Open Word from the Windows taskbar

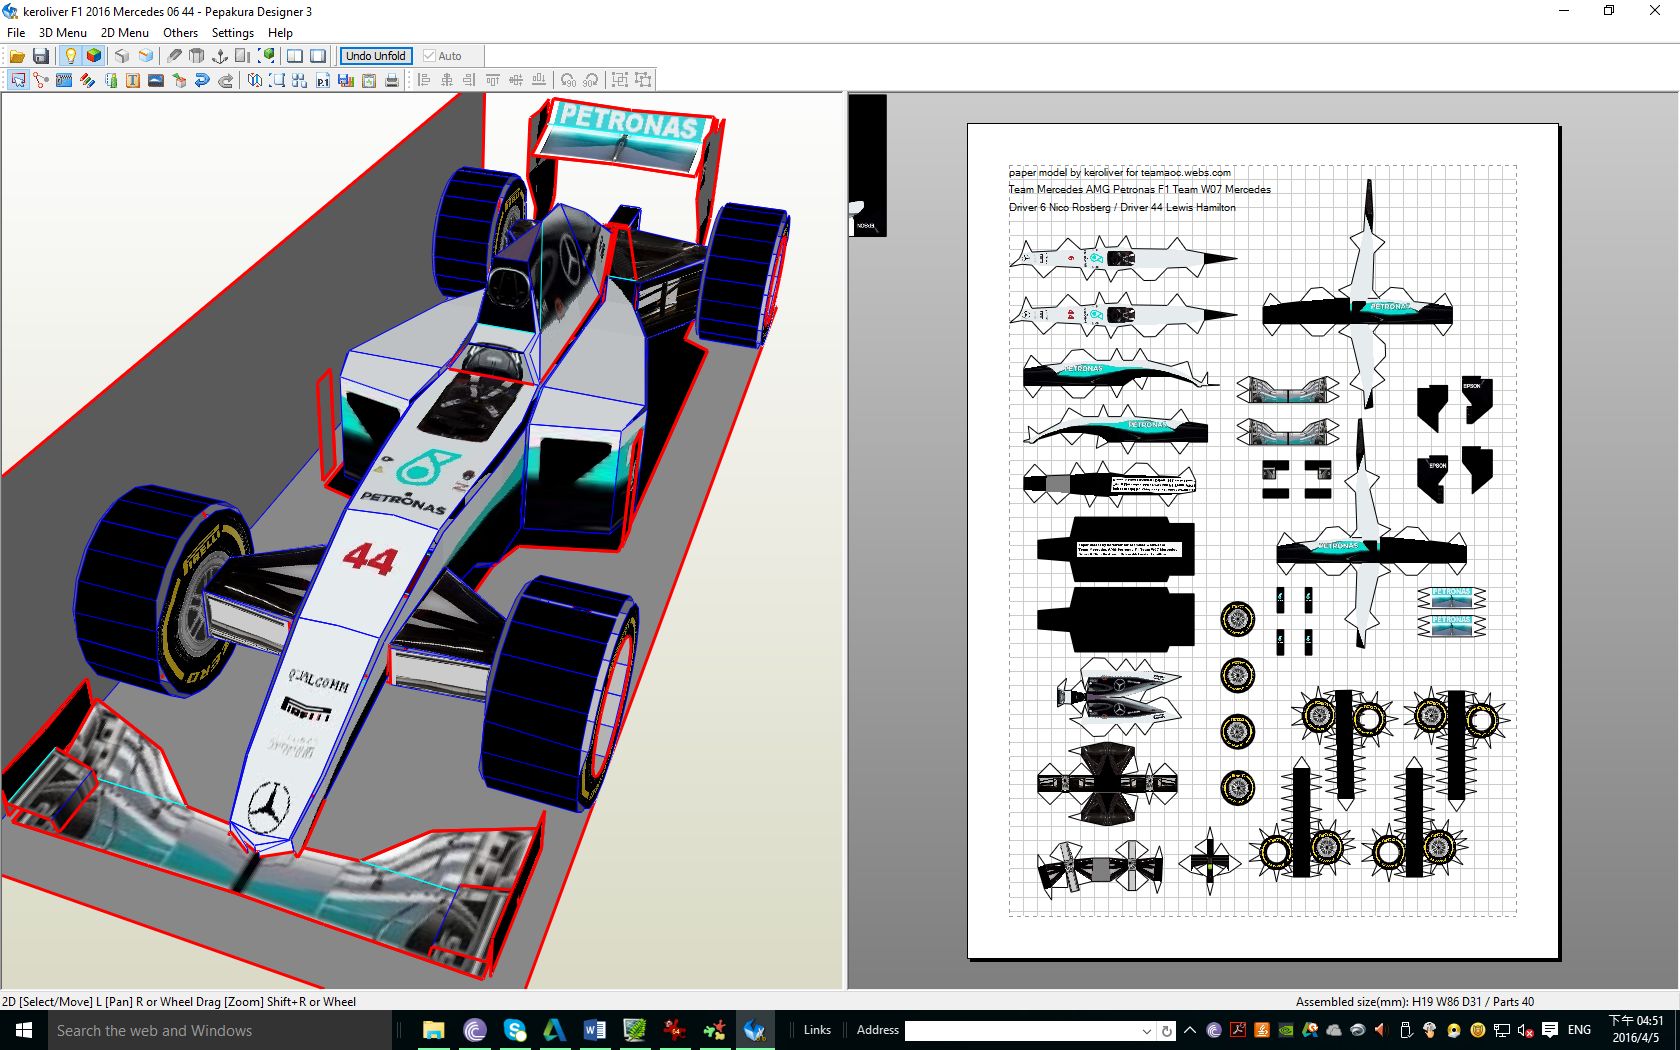coord(594,1030)
